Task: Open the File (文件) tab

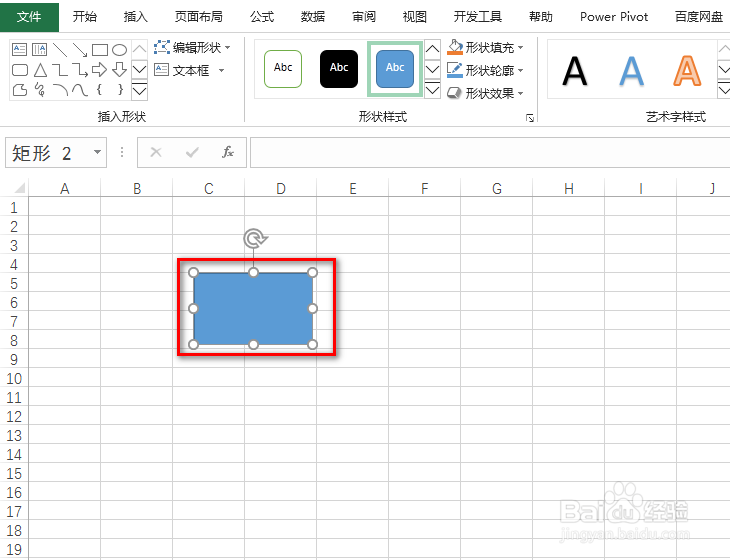Action: pyautogui.click(x=29, y=17)
